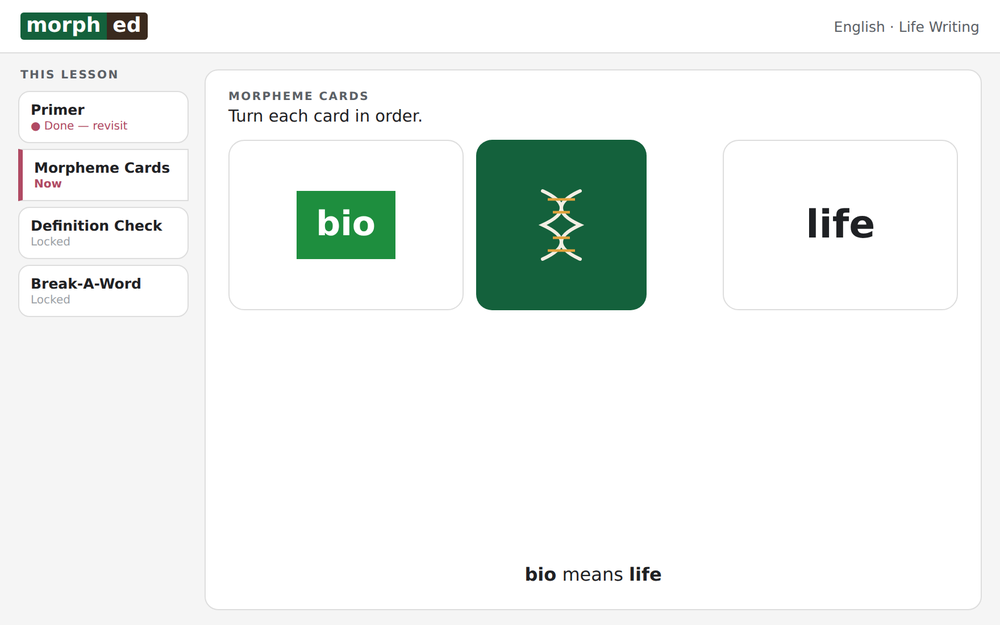Image resolution: width=1000 pixels, height=625 pixels.
Task: Turn the first card showing bio
Action: [346, 225]
